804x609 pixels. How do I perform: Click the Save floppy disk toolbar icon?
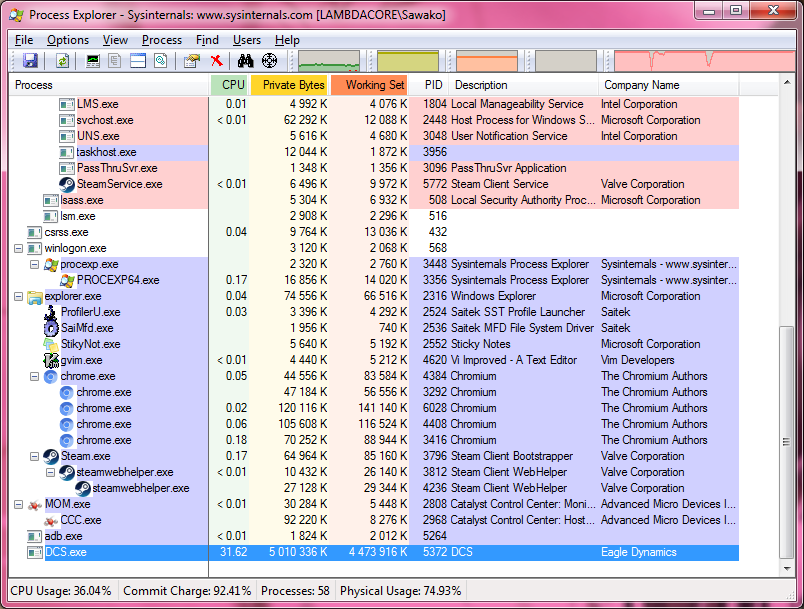coord(30,61)
